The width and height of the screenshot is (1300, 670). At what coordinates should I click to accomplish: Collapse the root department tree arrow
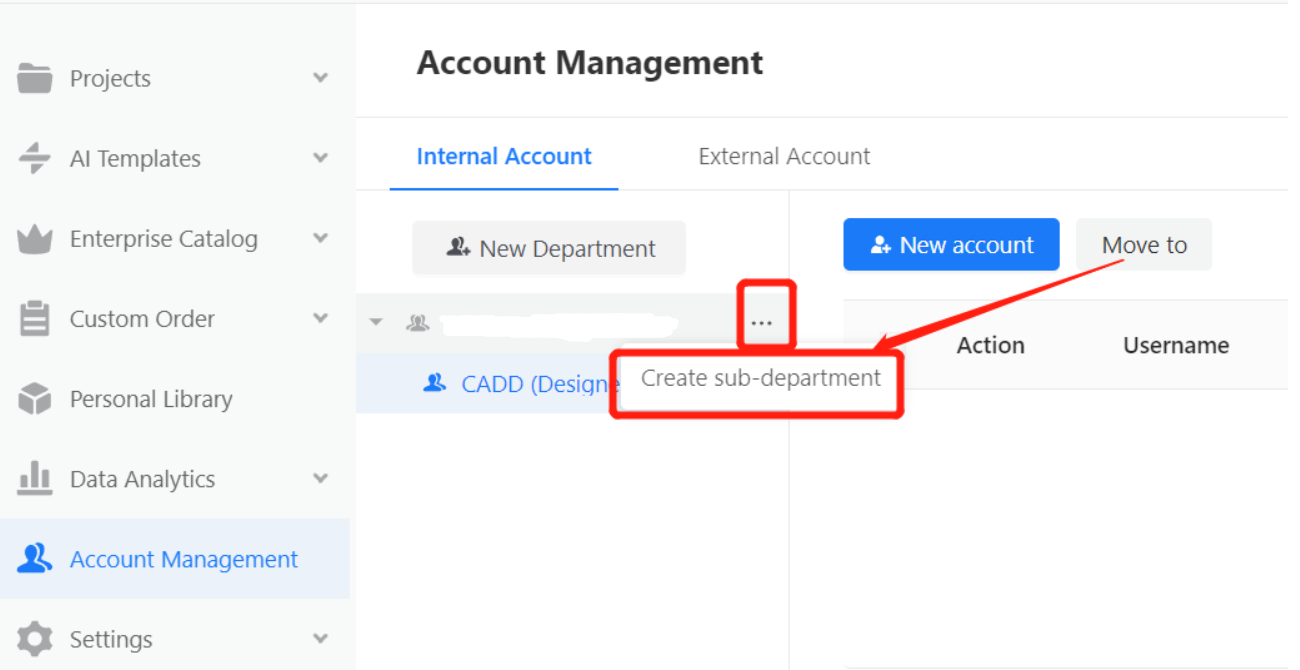tap(376, 322)
